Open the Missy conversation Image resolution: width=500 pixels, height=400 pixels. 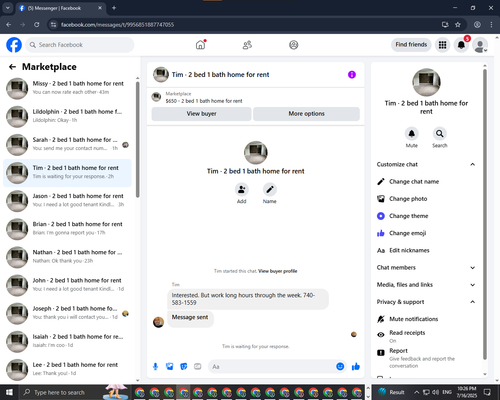67,89
